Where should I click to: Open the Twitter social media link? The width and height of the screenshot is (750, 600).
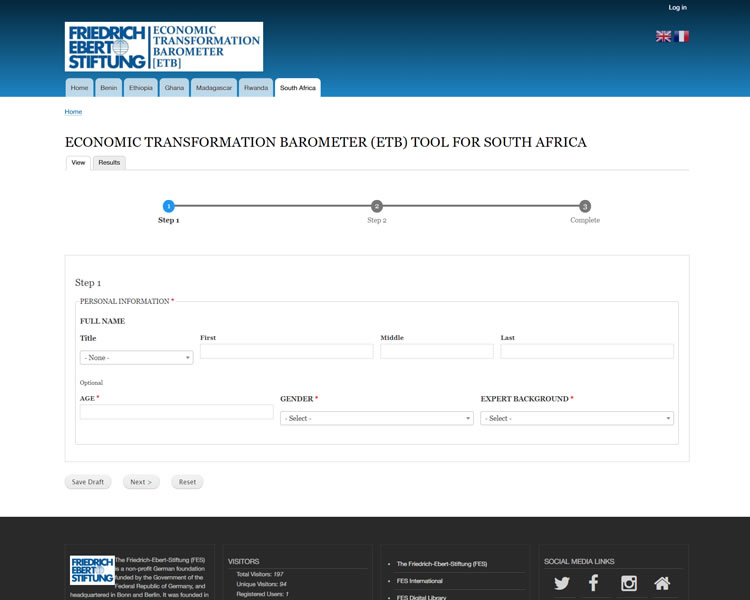(562, 583)
